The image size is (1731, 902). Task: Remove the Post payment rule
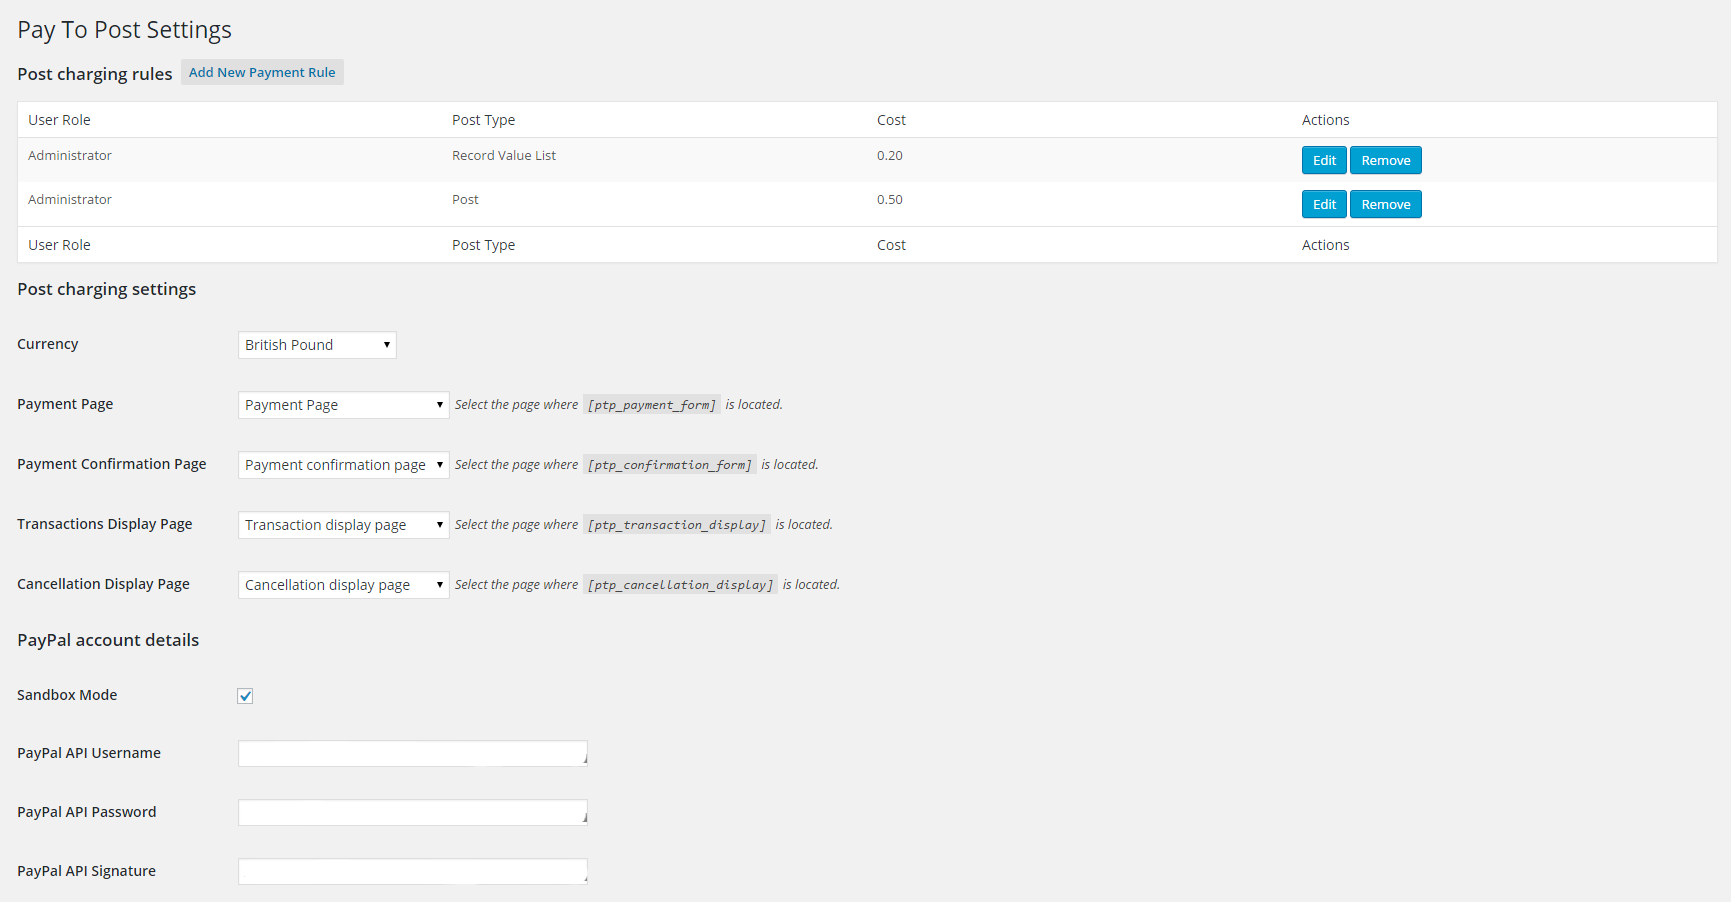[1386, 204]
